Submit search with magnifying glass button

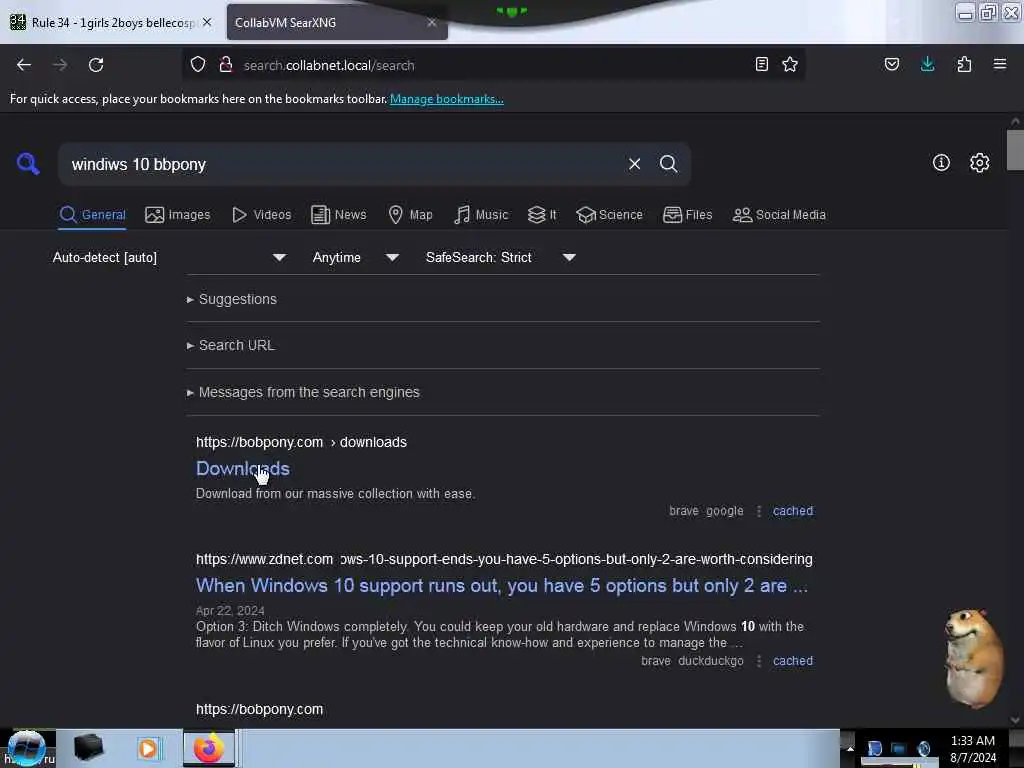[668, 164]
